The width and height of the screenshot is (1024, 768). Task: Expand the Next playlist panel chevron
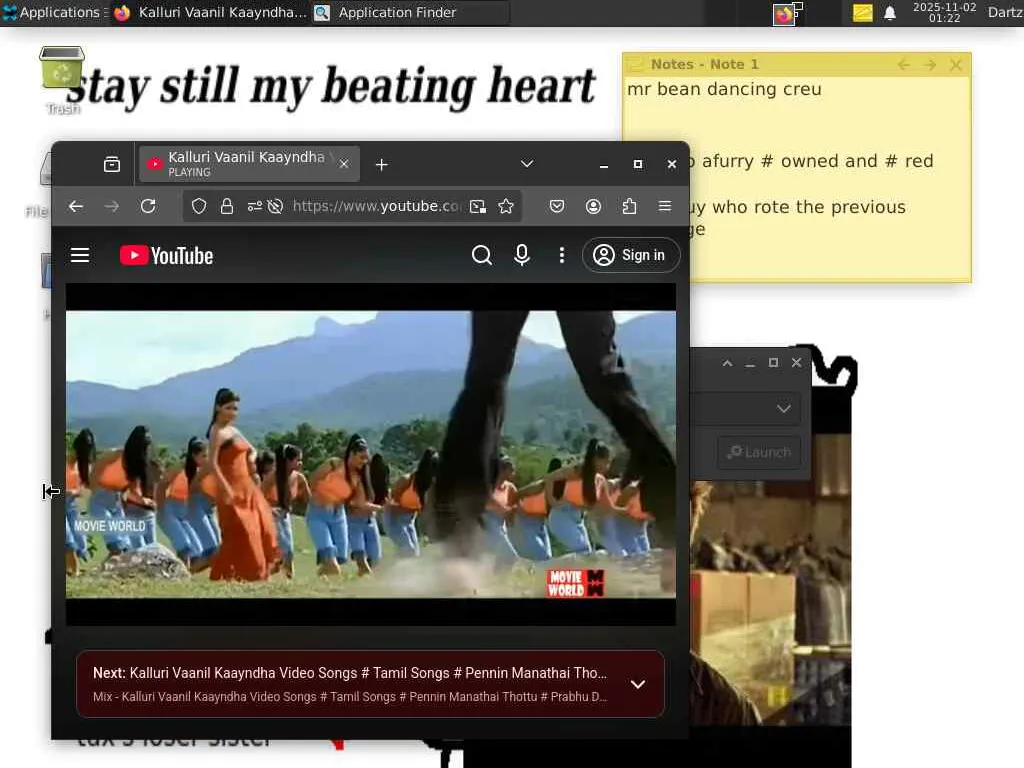(638, 684)
